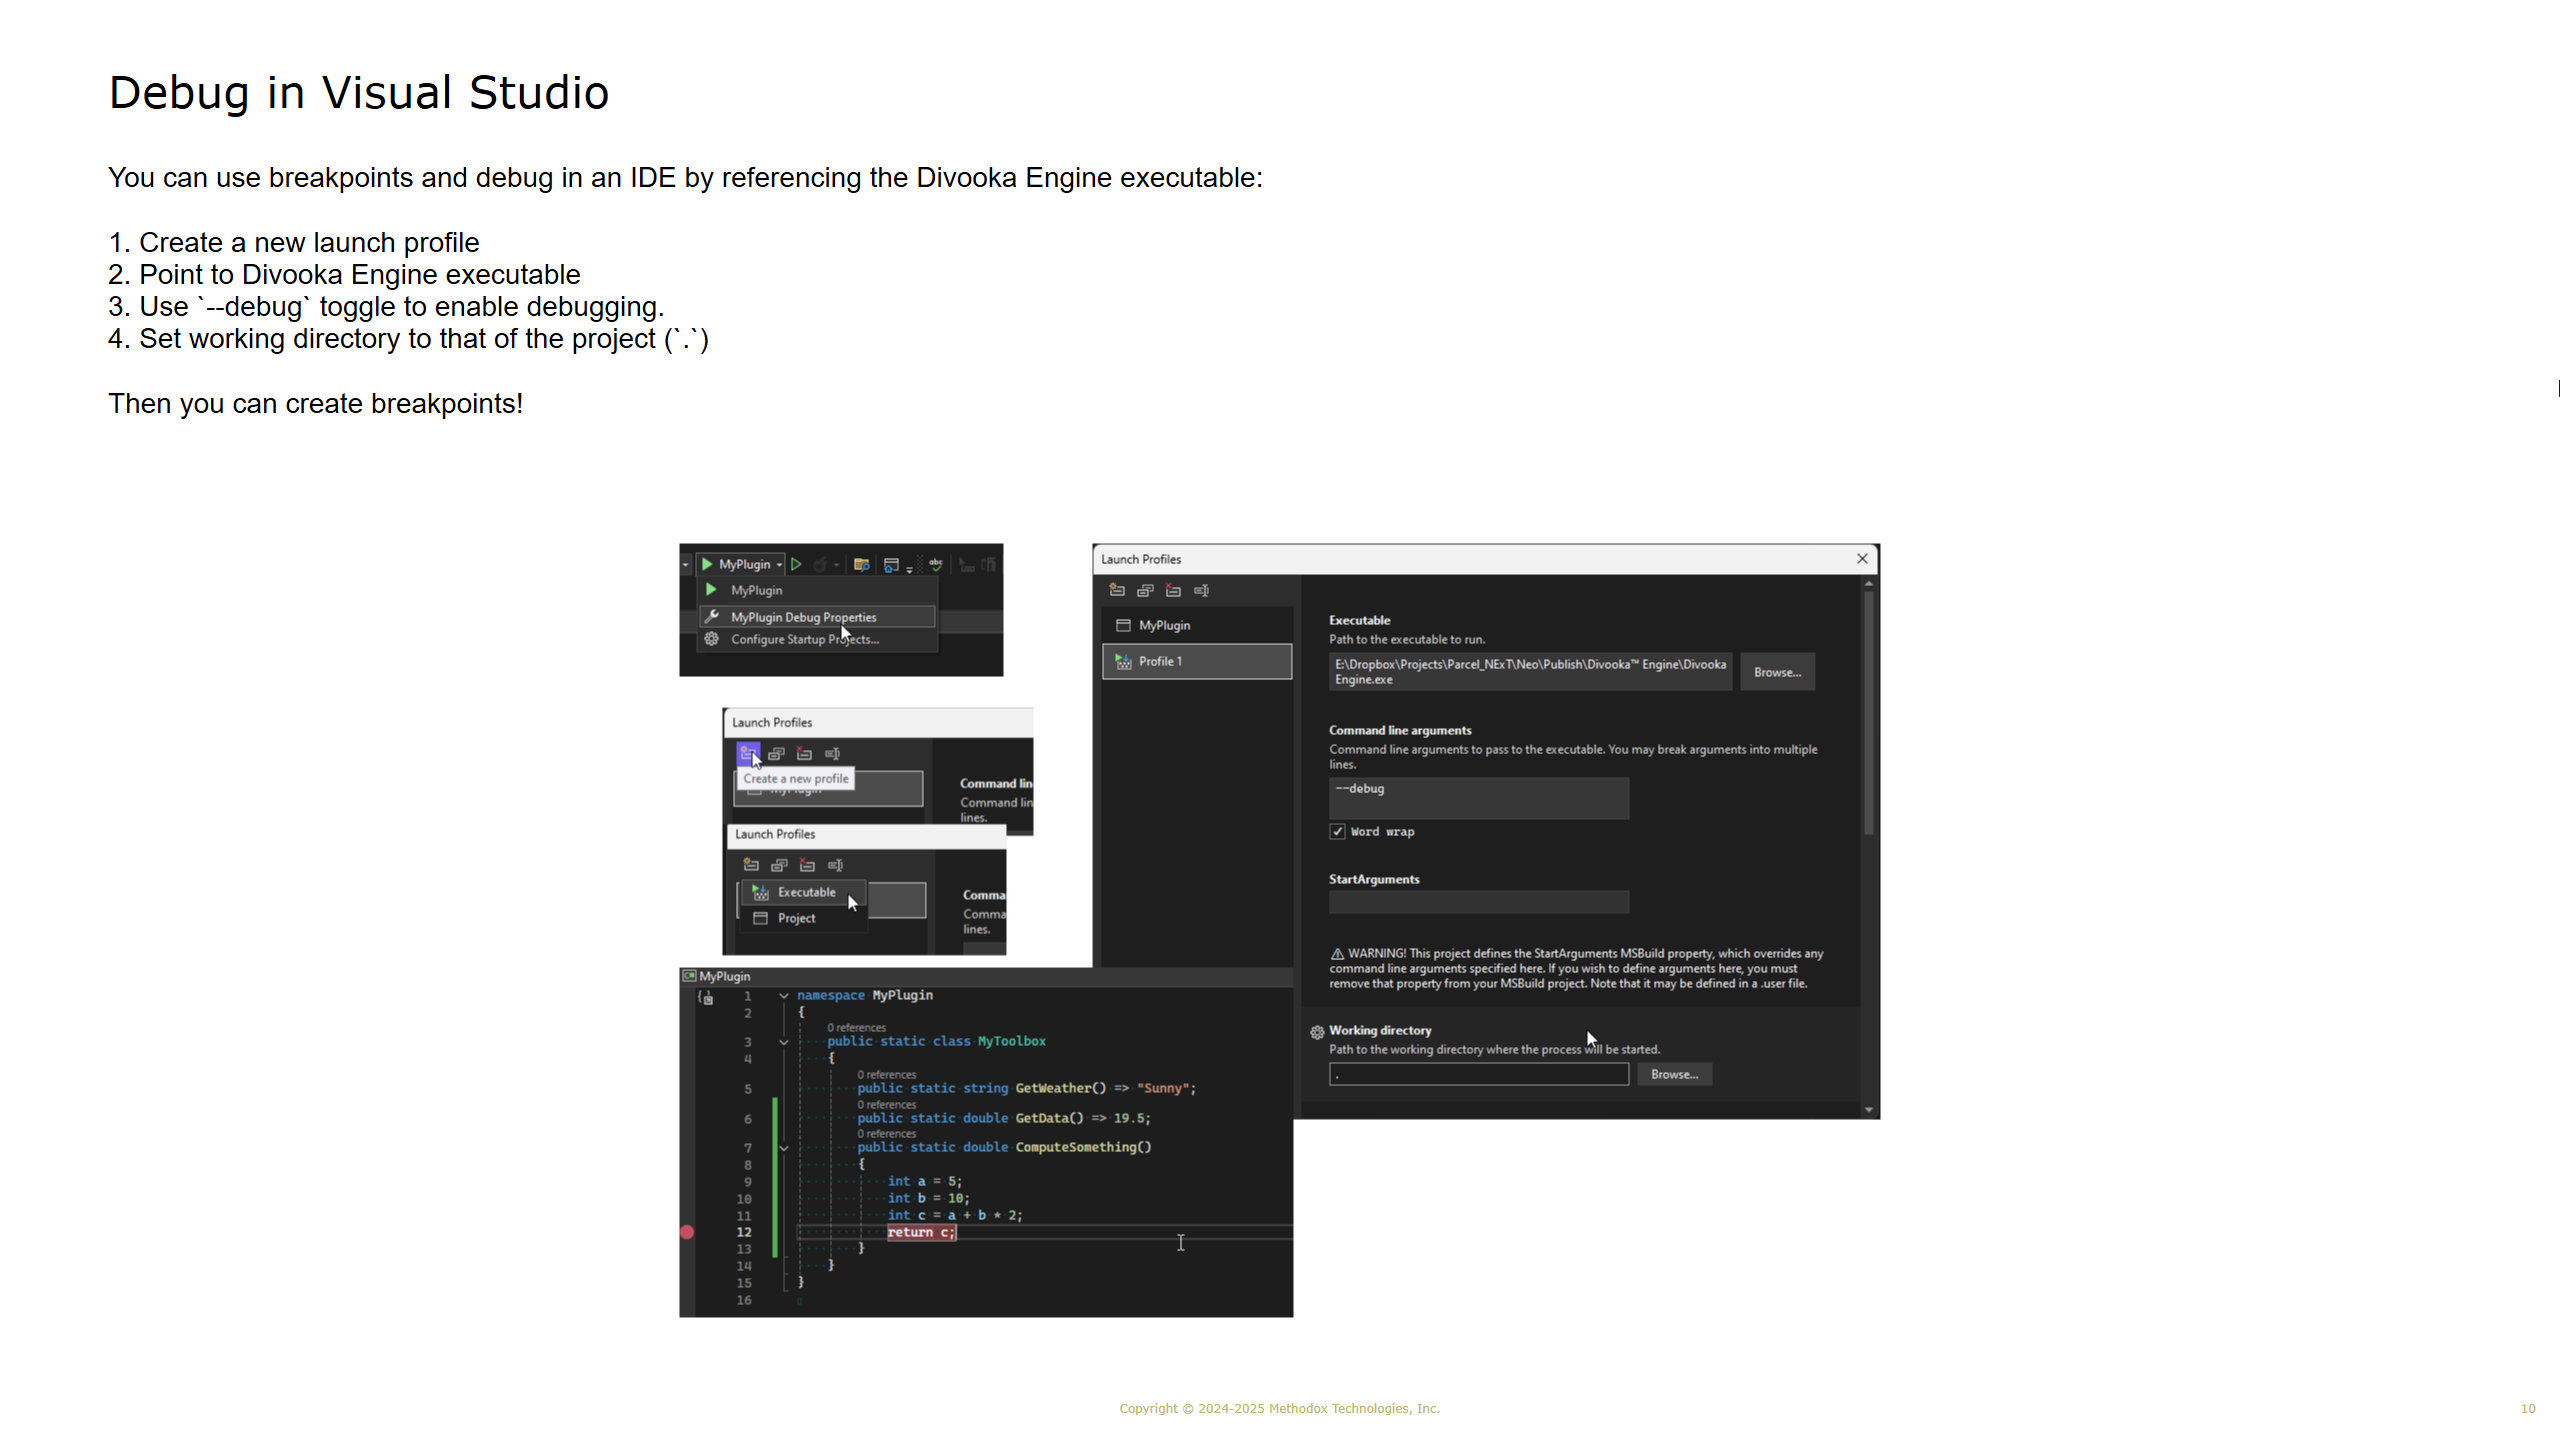Click Duplicate profile icon in the tooltip dialog
Image resolution: width=2560 pixels, height=1440 pixels.
pyautogui.click(x=776, y=753)
